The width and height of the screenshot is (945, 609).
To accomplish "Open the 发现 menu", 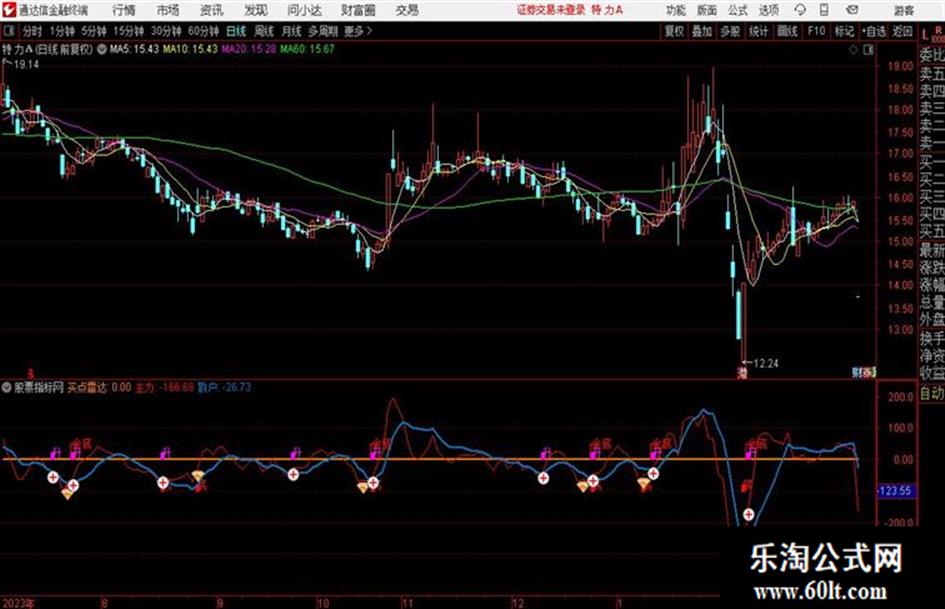I will click(x=256, y=10).
